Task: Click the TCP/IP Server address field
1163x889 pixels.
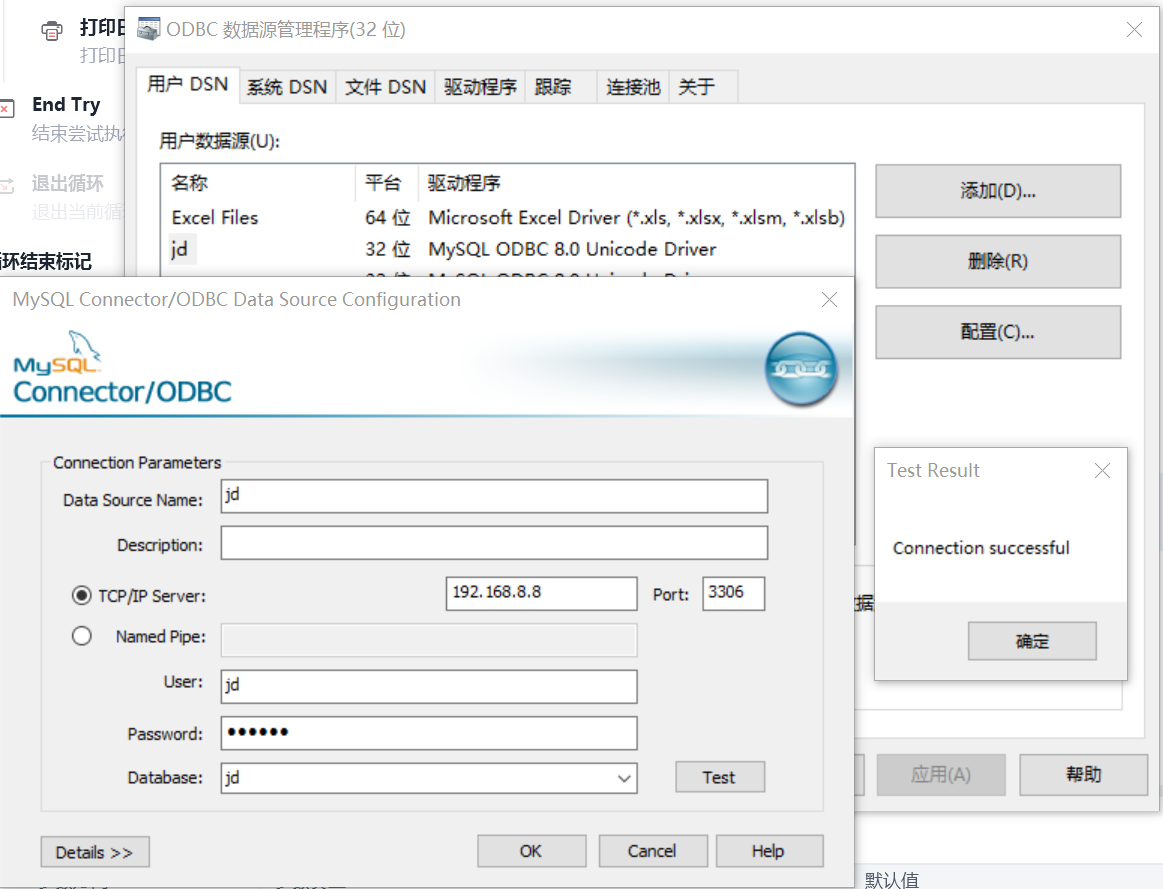Action: point(541,594)
